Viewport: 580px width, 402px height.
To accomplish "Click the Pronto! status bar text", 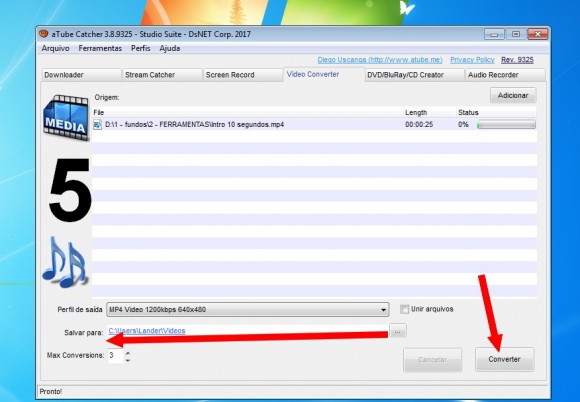I will [x=51, y=392].
